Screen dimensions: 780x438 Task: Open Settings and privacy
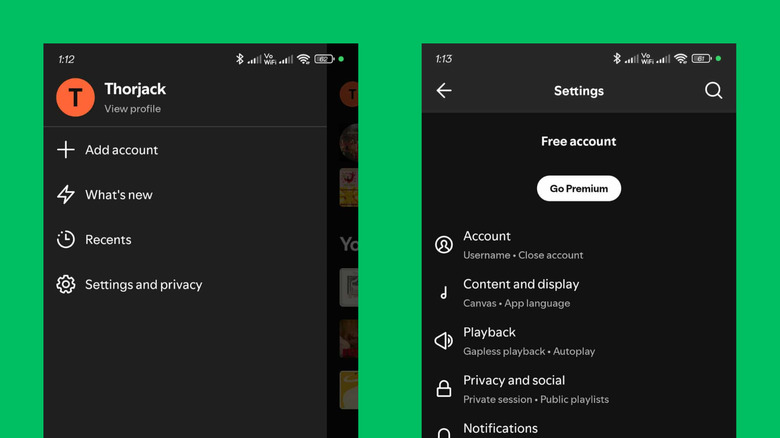185,284
